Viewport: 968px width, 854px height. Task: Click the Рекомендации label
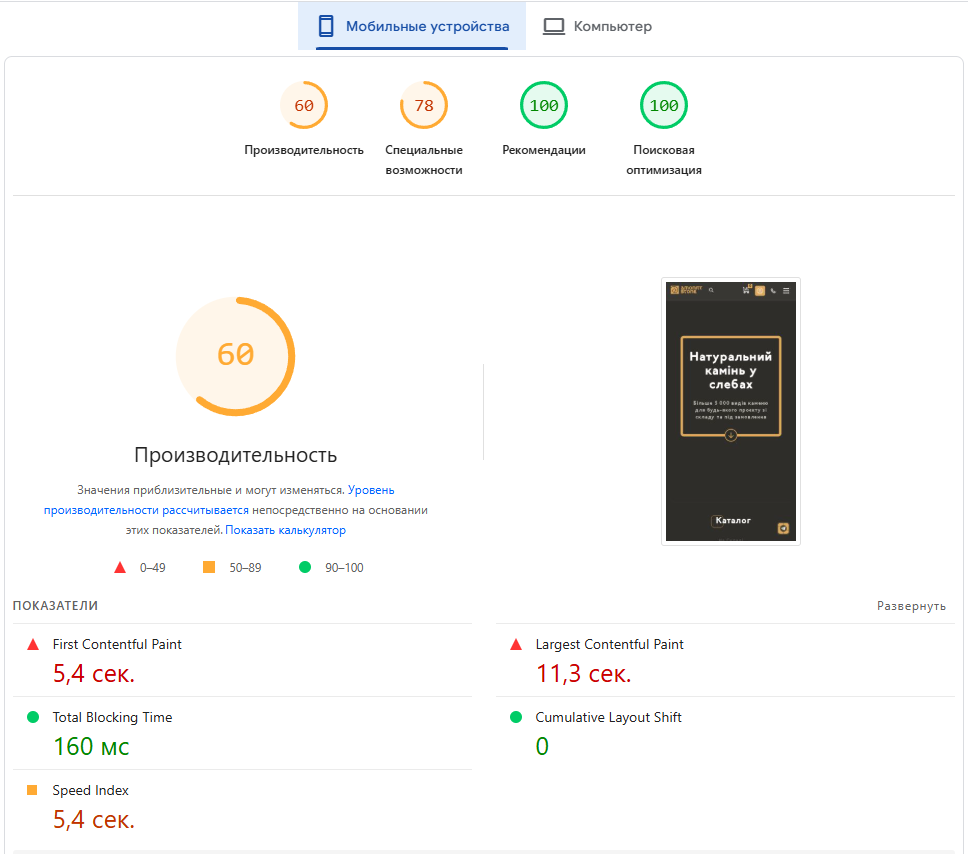click(x=544, y=150)
